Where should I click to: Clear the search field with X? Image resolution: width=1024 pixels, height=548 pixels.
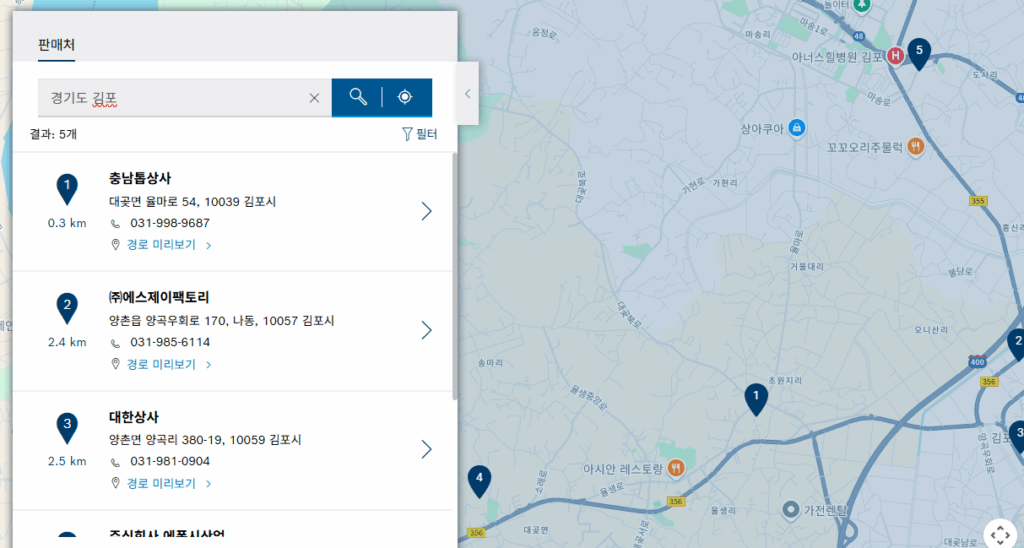(x=314, y=98)
